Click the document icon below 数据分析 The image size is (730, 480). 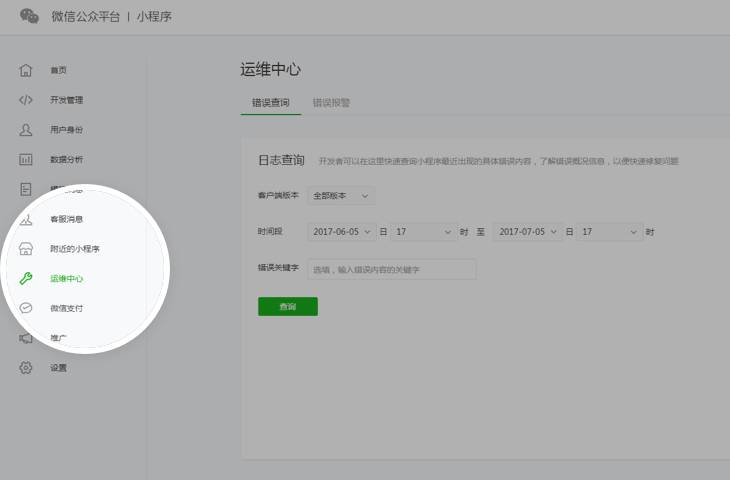click(x=26, y=189)
